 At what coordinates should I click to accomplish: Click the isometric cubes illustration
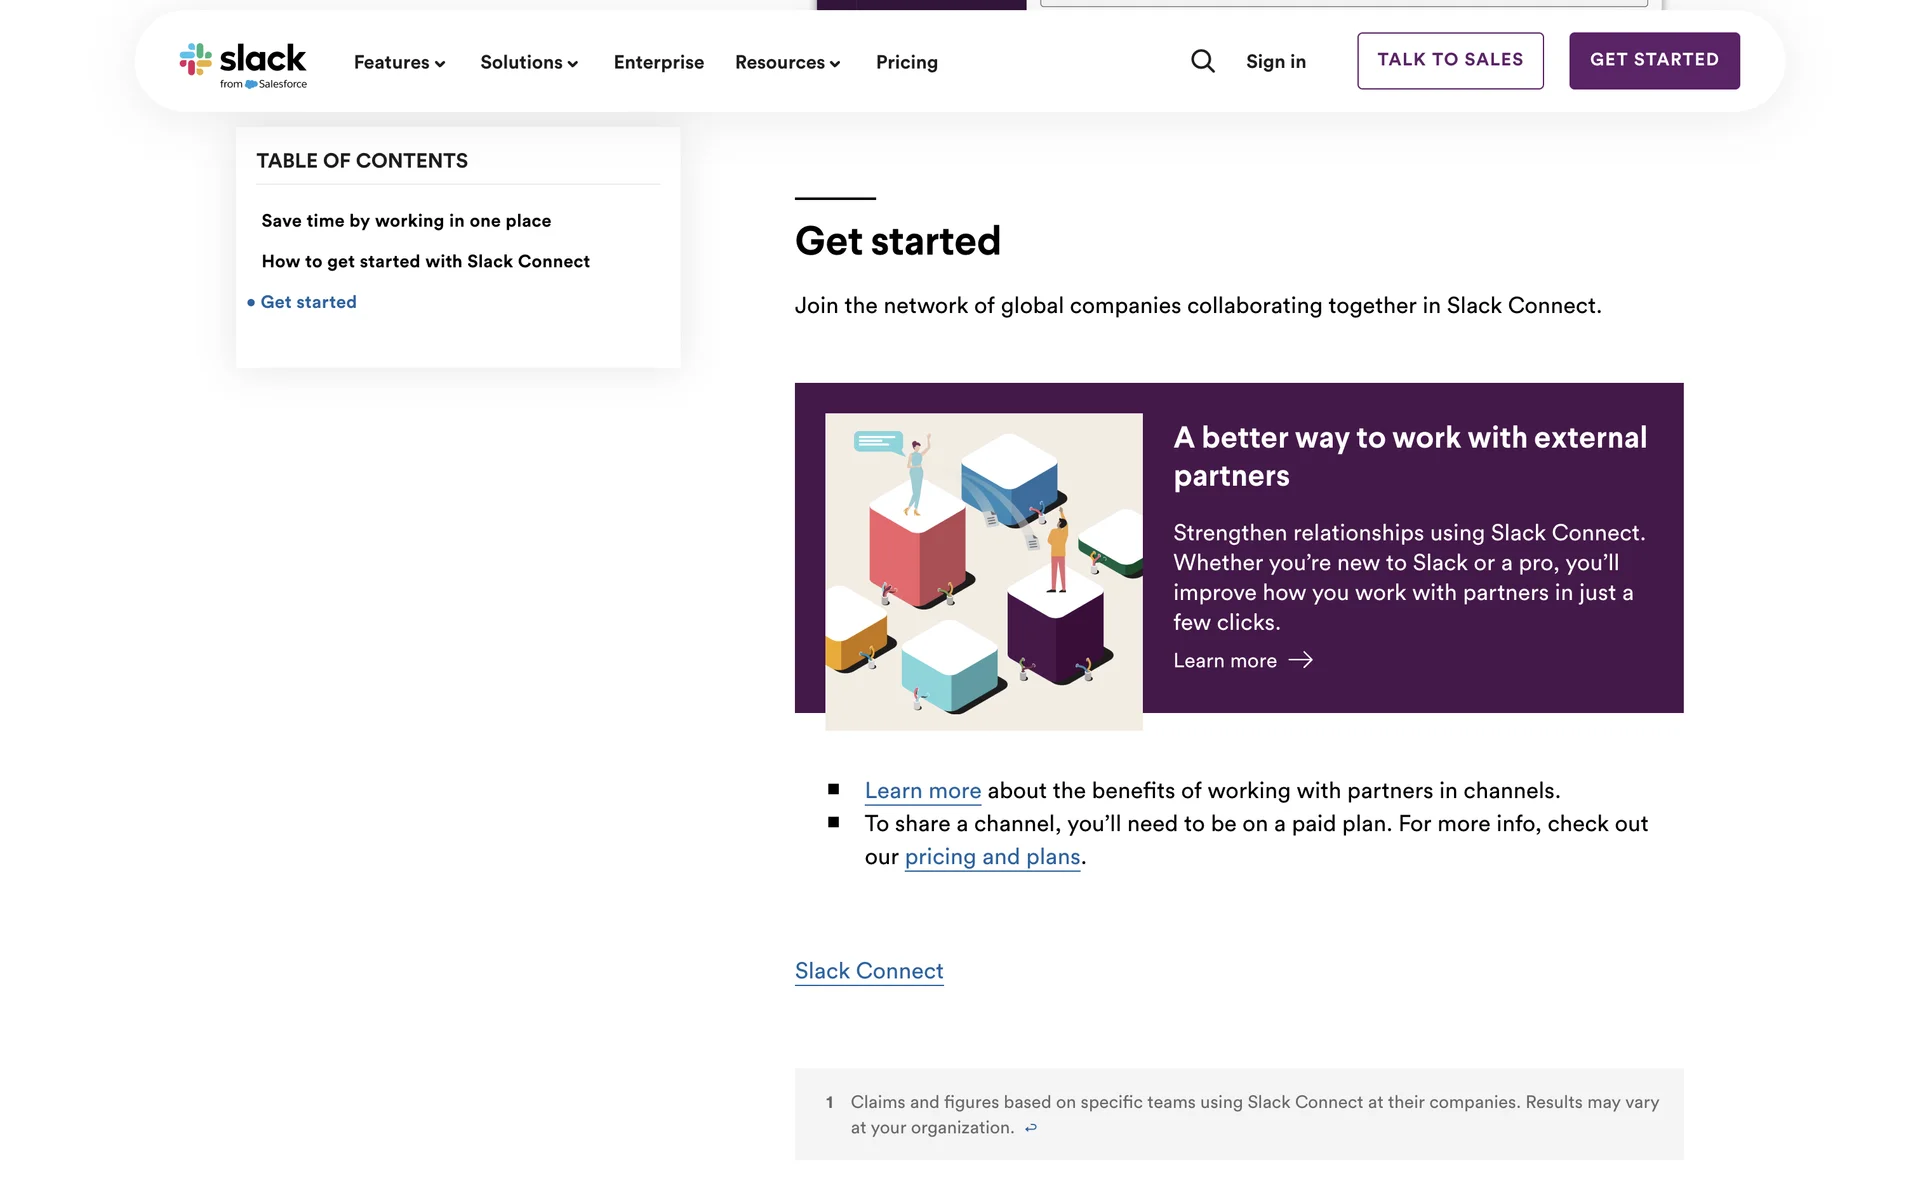click(x=984, y=571)
